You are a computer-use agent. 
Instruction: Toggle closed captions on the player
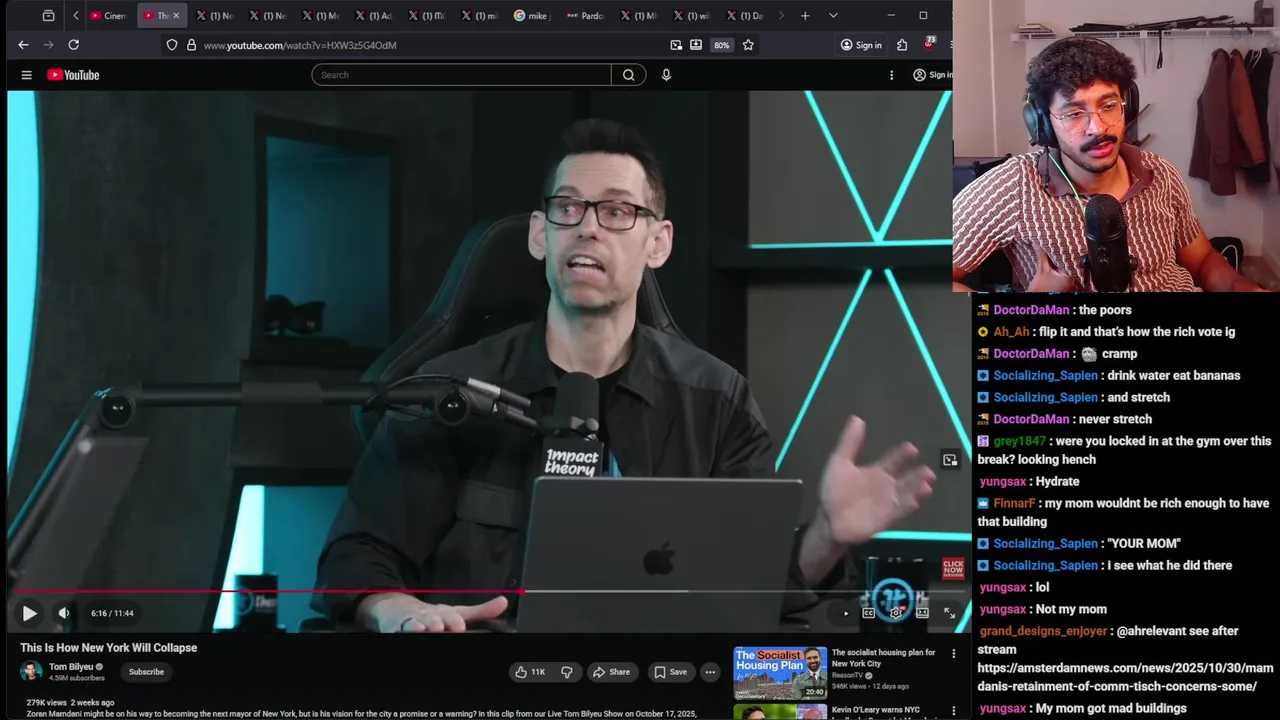tap(868, 613)
